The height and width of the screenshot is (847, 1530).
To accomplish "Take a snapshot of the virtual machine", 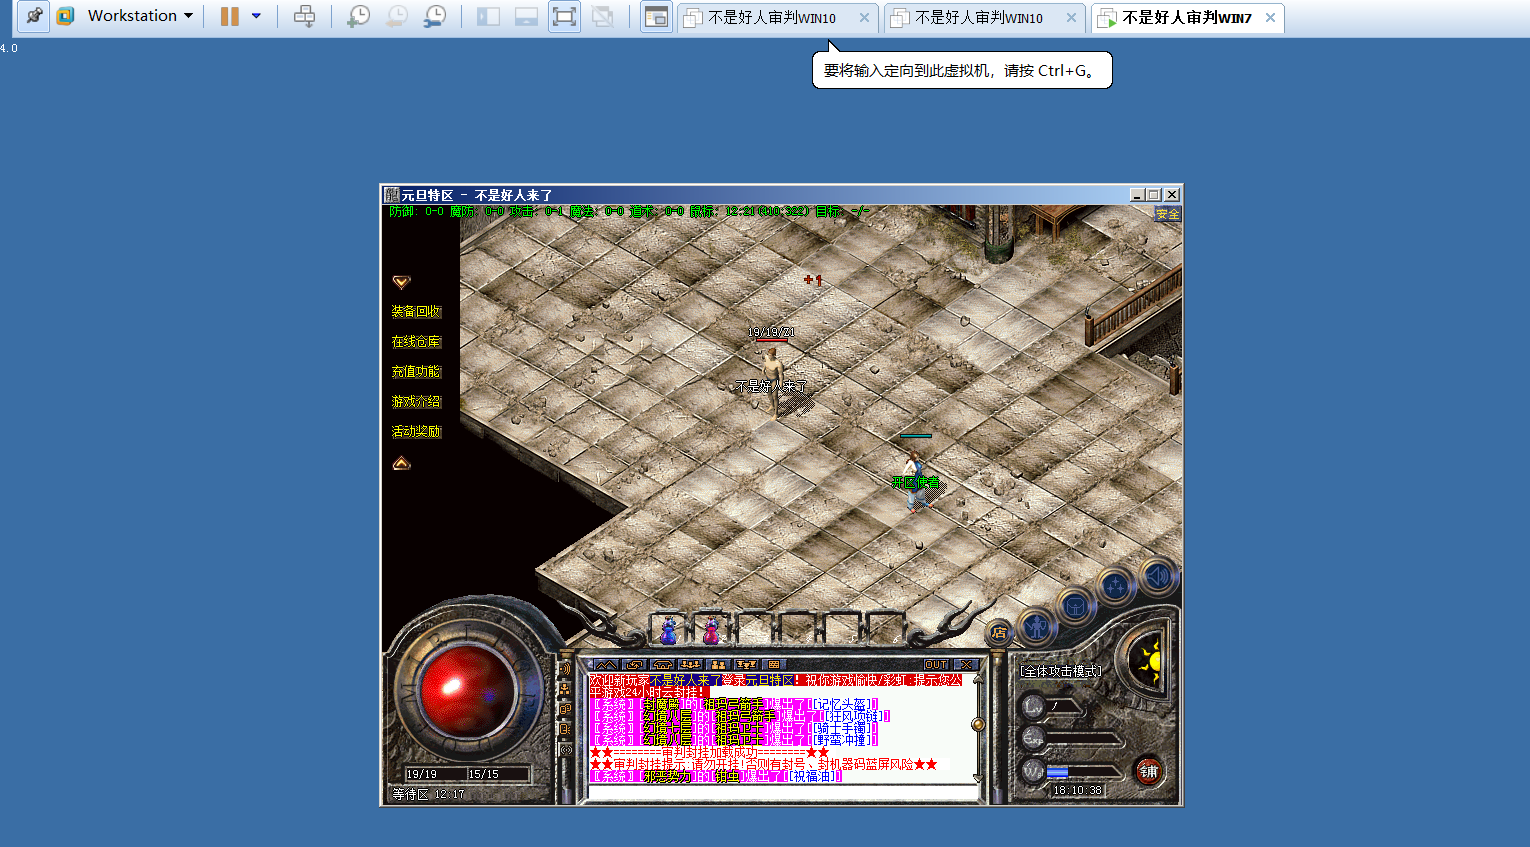I will 358,16.
